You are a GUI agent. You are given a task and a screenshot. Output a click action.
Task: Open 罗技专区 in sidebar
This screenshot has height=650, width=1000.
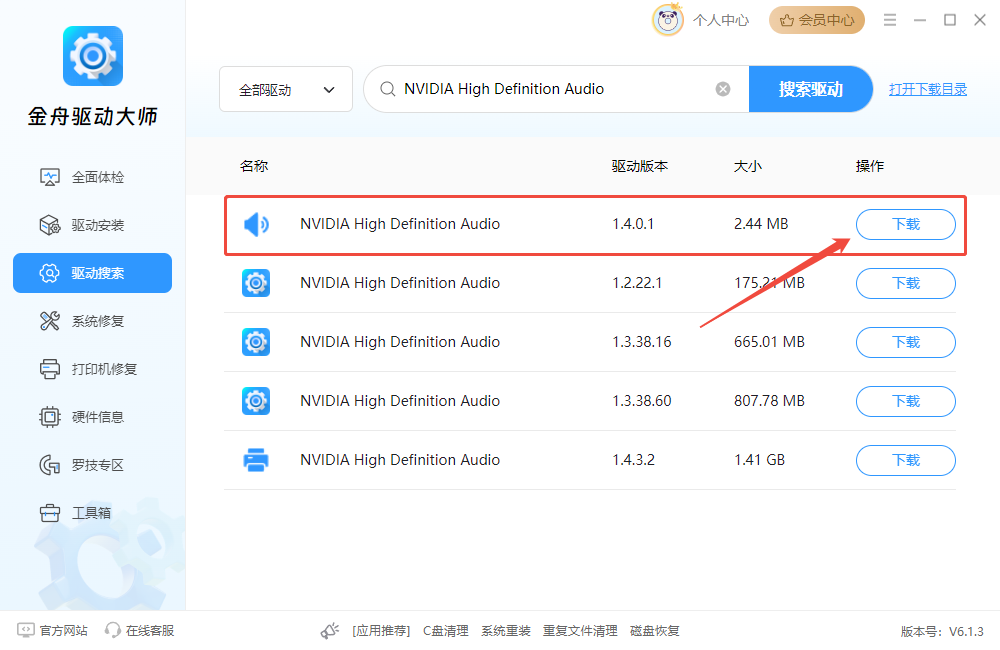[92, 465]
